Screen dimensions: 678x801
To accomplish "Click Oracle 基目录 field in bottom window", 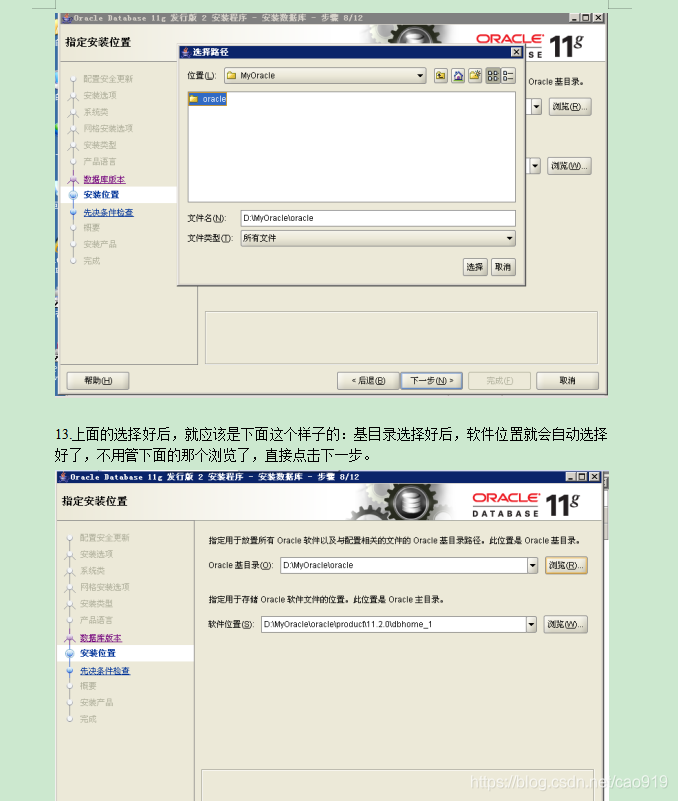I will (x=404, y=565).
